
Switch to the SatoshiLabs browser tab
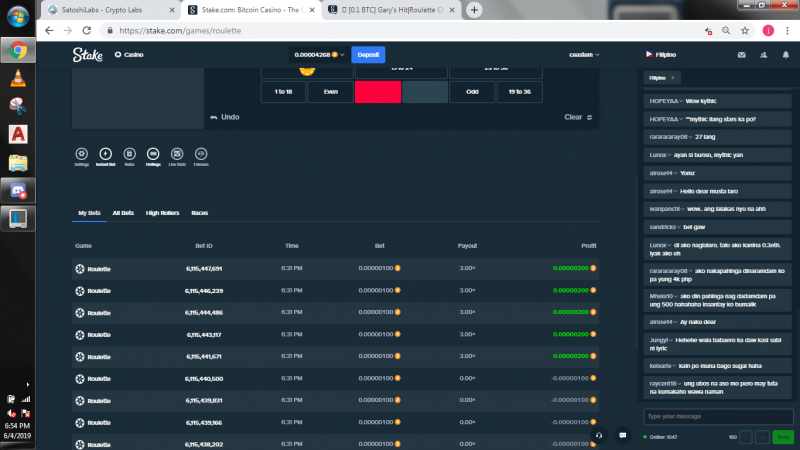(109, 10)
